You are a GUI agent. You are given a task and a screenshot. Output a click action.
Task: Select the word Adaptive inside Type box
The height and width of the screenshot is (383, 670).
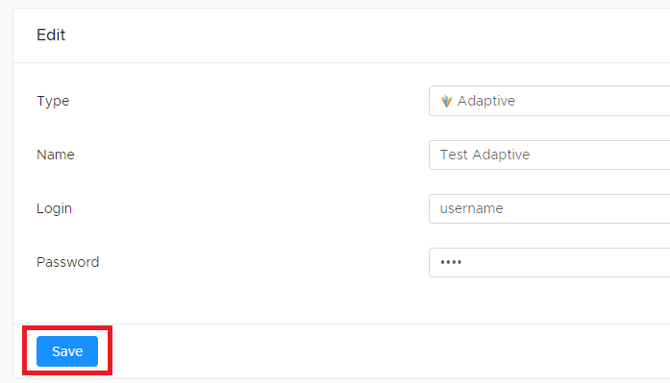point(486,101)
